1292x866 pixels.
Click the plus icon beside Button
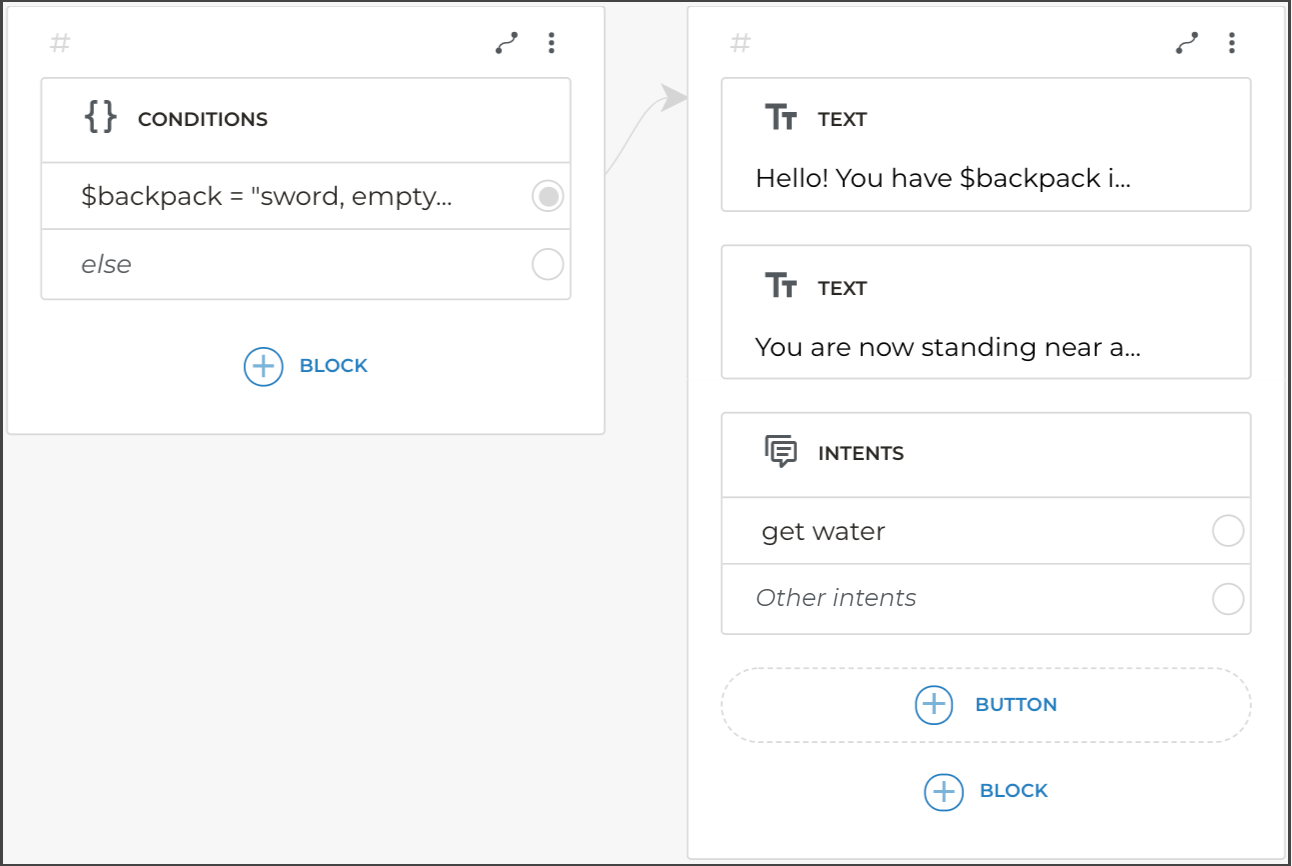(934, 704)
